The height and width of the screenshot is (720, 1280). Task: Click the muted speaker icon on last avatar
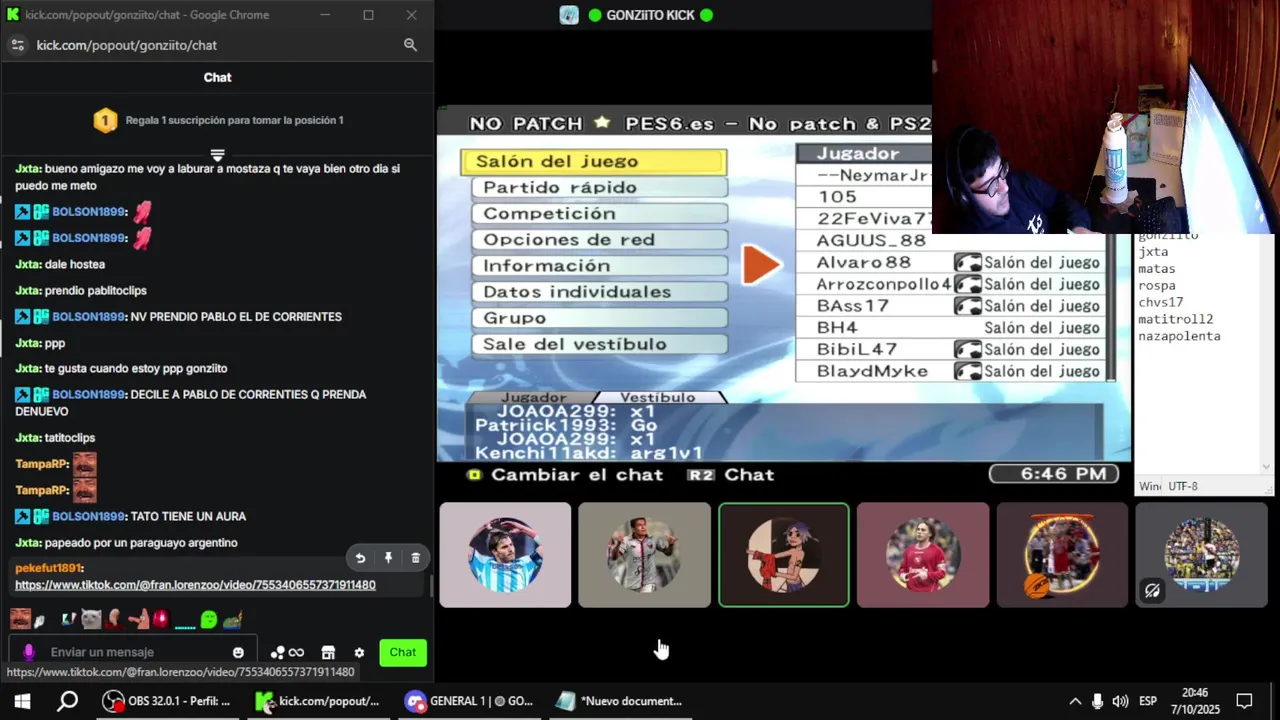(x=1152, y=591)
